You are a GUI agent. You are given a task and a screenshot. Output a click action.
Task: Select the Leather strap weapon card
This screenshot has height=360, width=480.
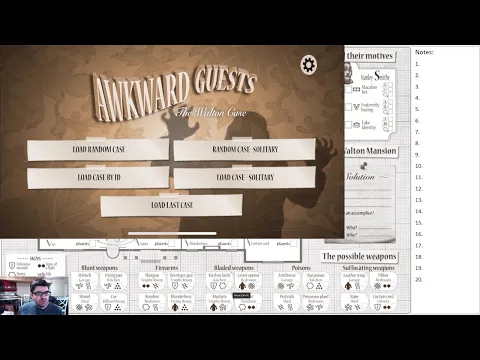point(354,281)
